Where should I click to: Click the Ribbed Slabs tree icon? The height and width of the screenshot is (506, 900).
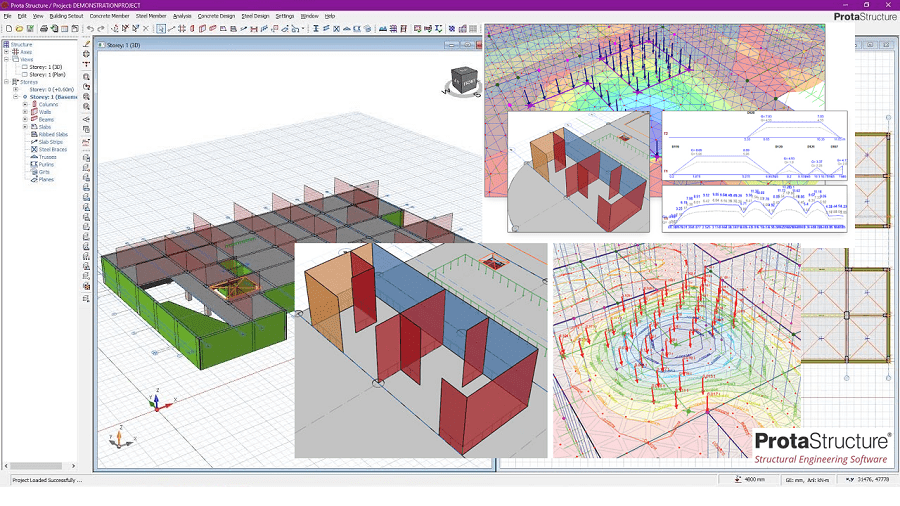pos(34,134)
